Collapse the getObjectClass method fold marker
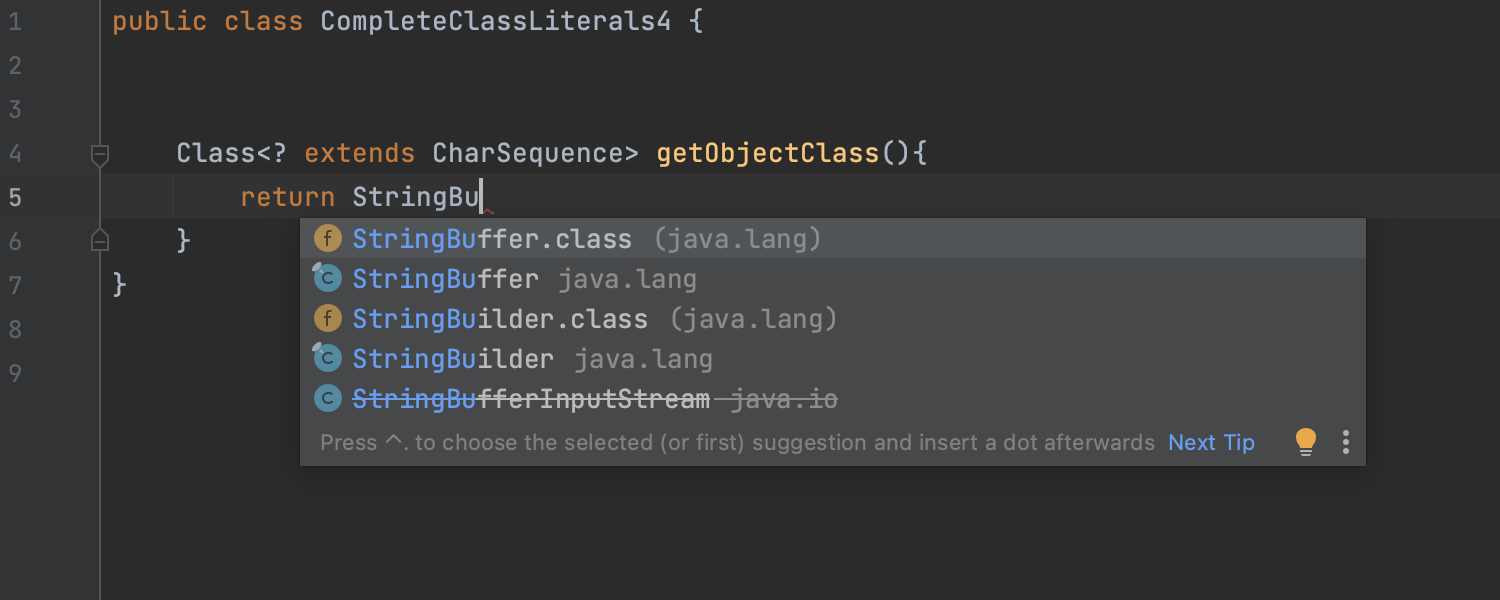 click(99, 154)
